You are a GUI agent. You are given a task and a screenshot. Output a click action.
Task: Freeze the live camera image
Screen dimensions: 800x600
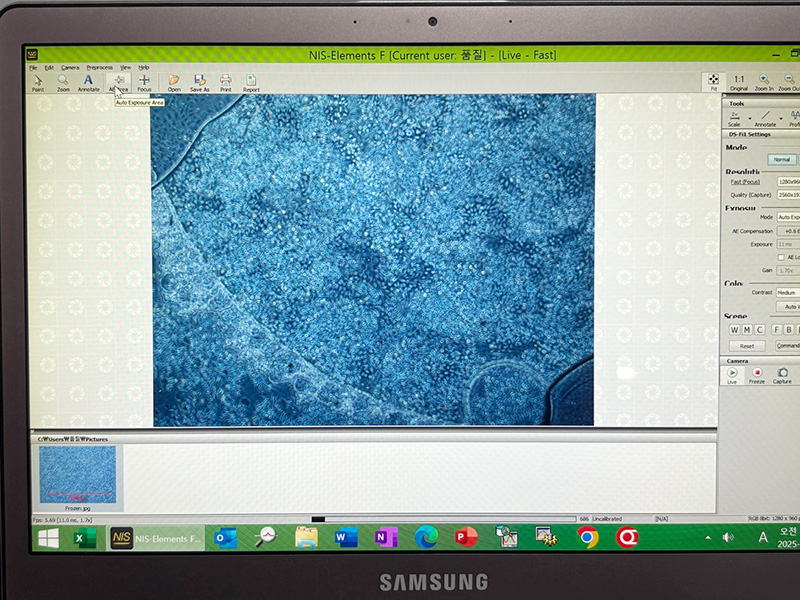[x=757, y=374]
